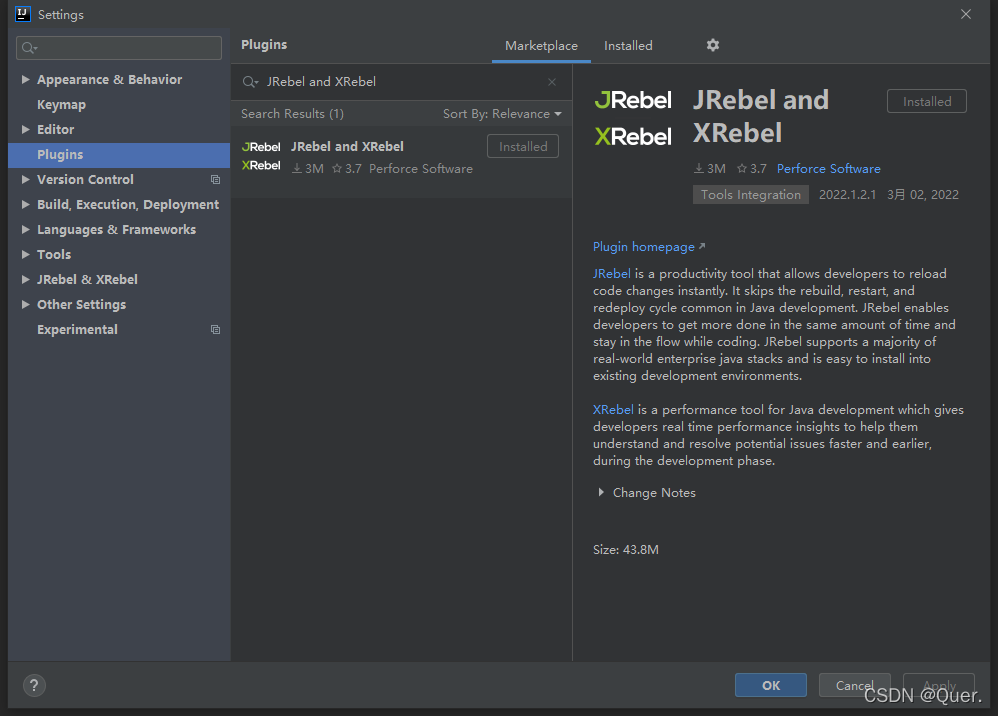Confirm with the OK button
Viewport: 998px width, 716px height.
(771, 685)
